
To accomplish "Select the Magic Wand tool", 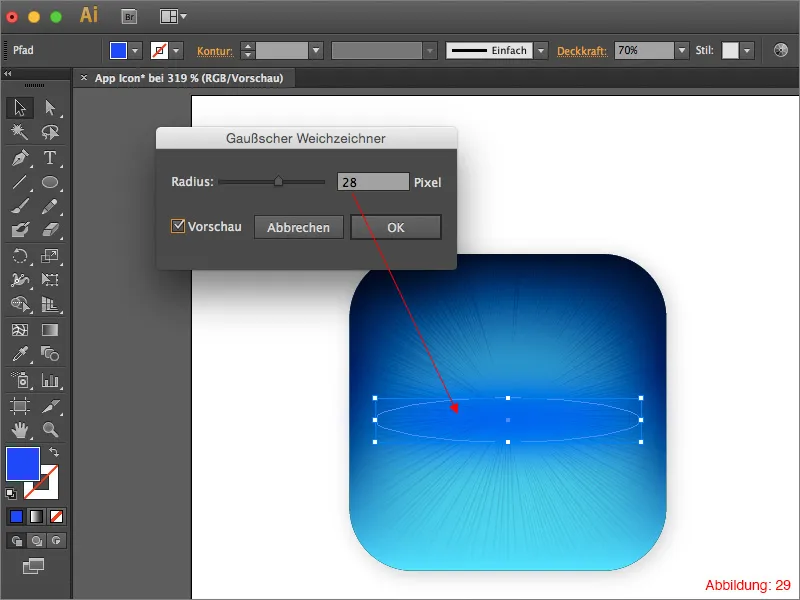I will click(x=20, y=132).
